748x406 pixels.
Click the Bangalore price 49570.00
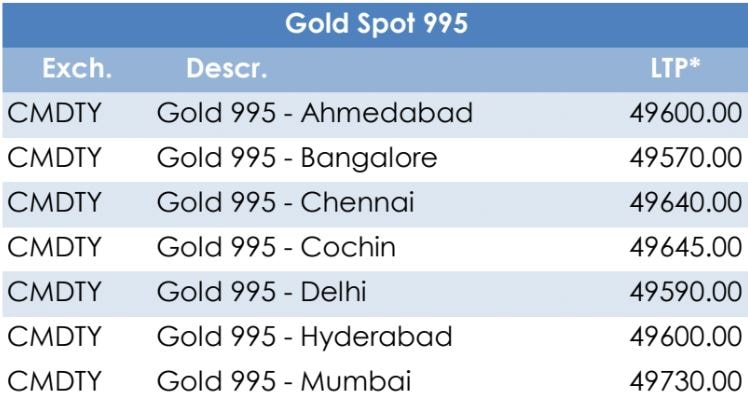pyautogui.click(x=685, y=158)
